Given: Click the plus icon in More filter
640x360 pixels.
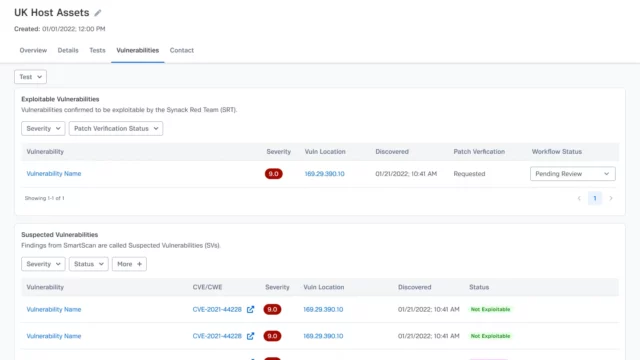Looking at the screenshot, I should [139, 264].
